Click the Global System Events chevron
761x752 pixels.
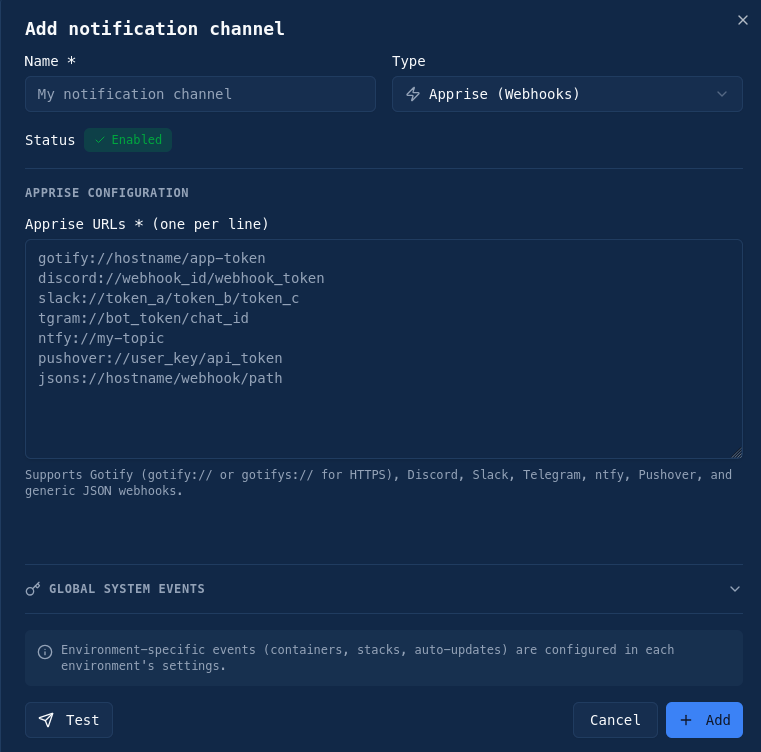735,589
